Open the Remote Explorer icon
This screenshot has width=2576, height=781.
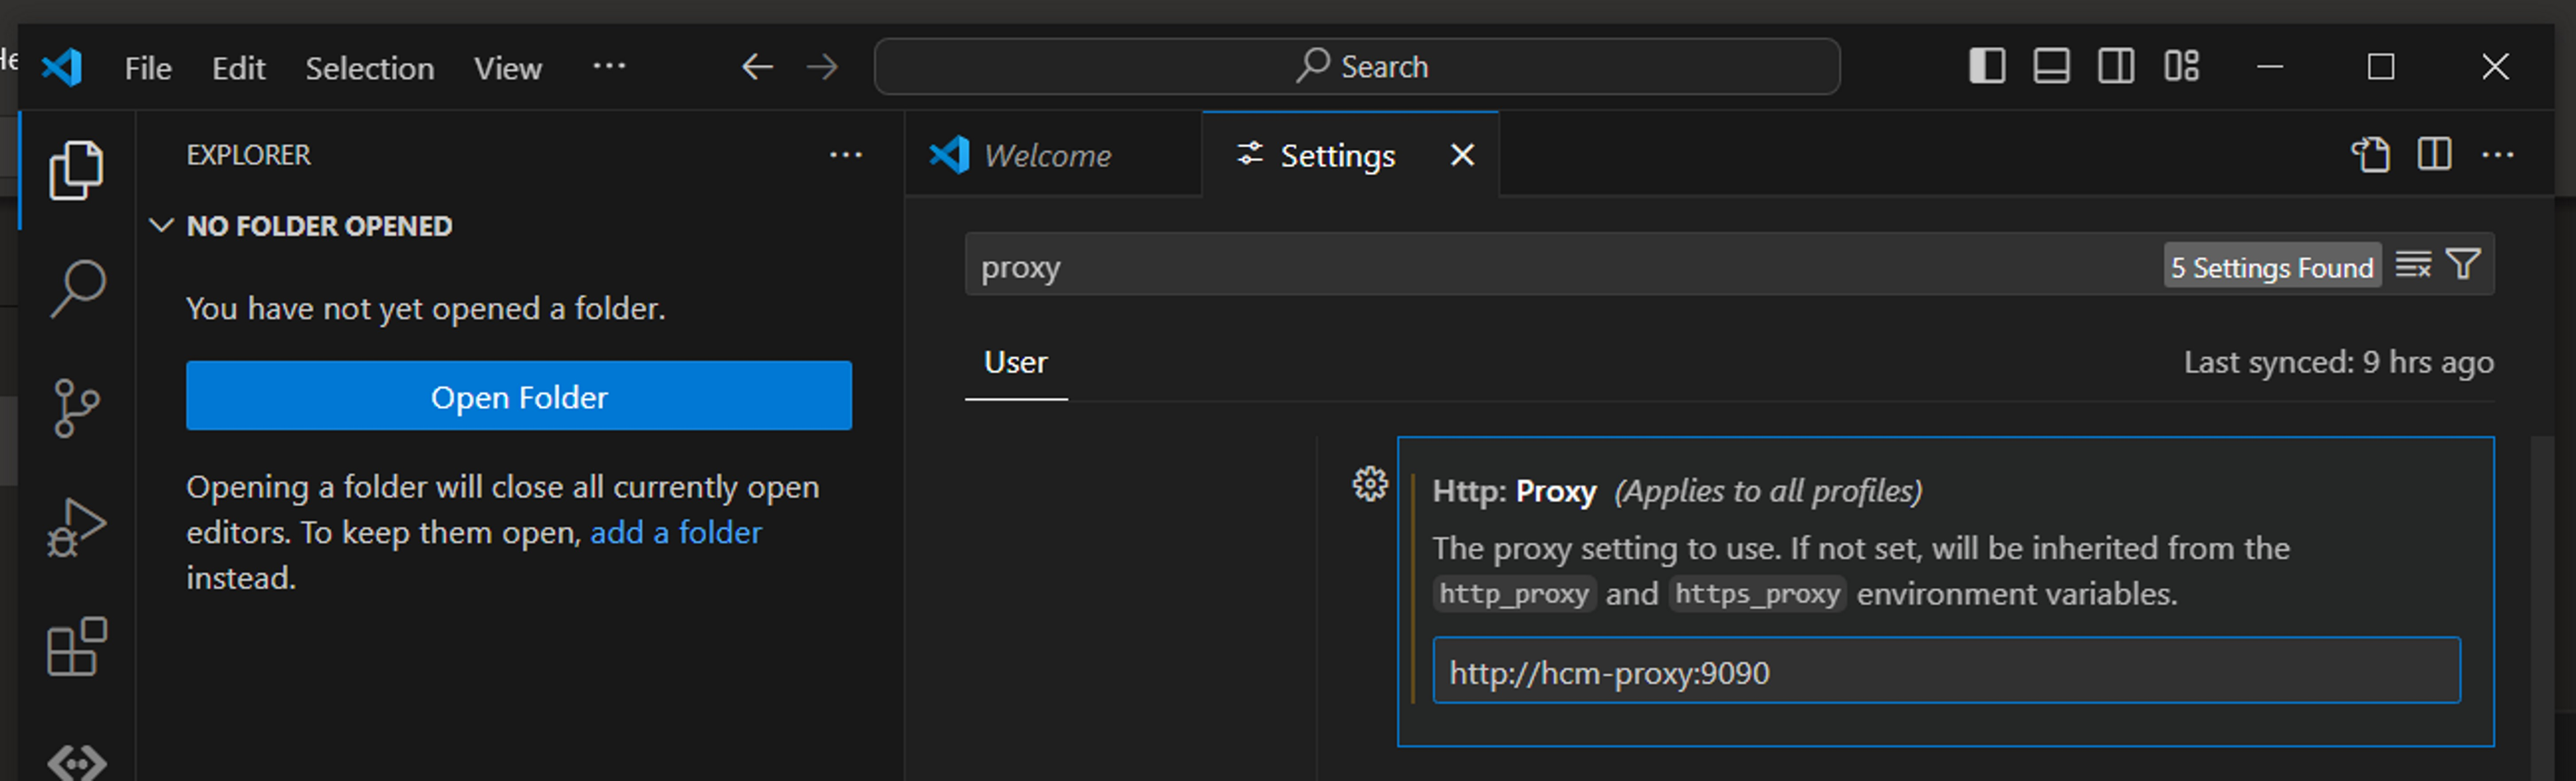[77, 762]
